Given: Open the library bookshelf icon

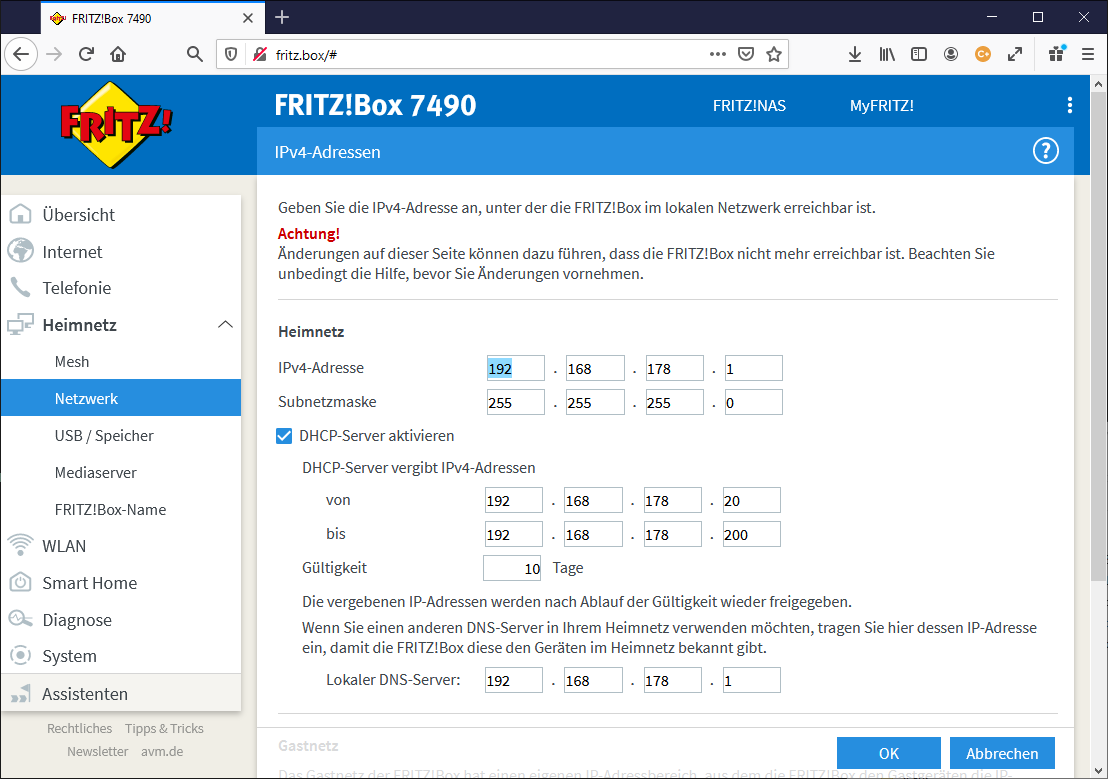Looking at the screenshot, I should pyautogui.click(x=887, y=54).
